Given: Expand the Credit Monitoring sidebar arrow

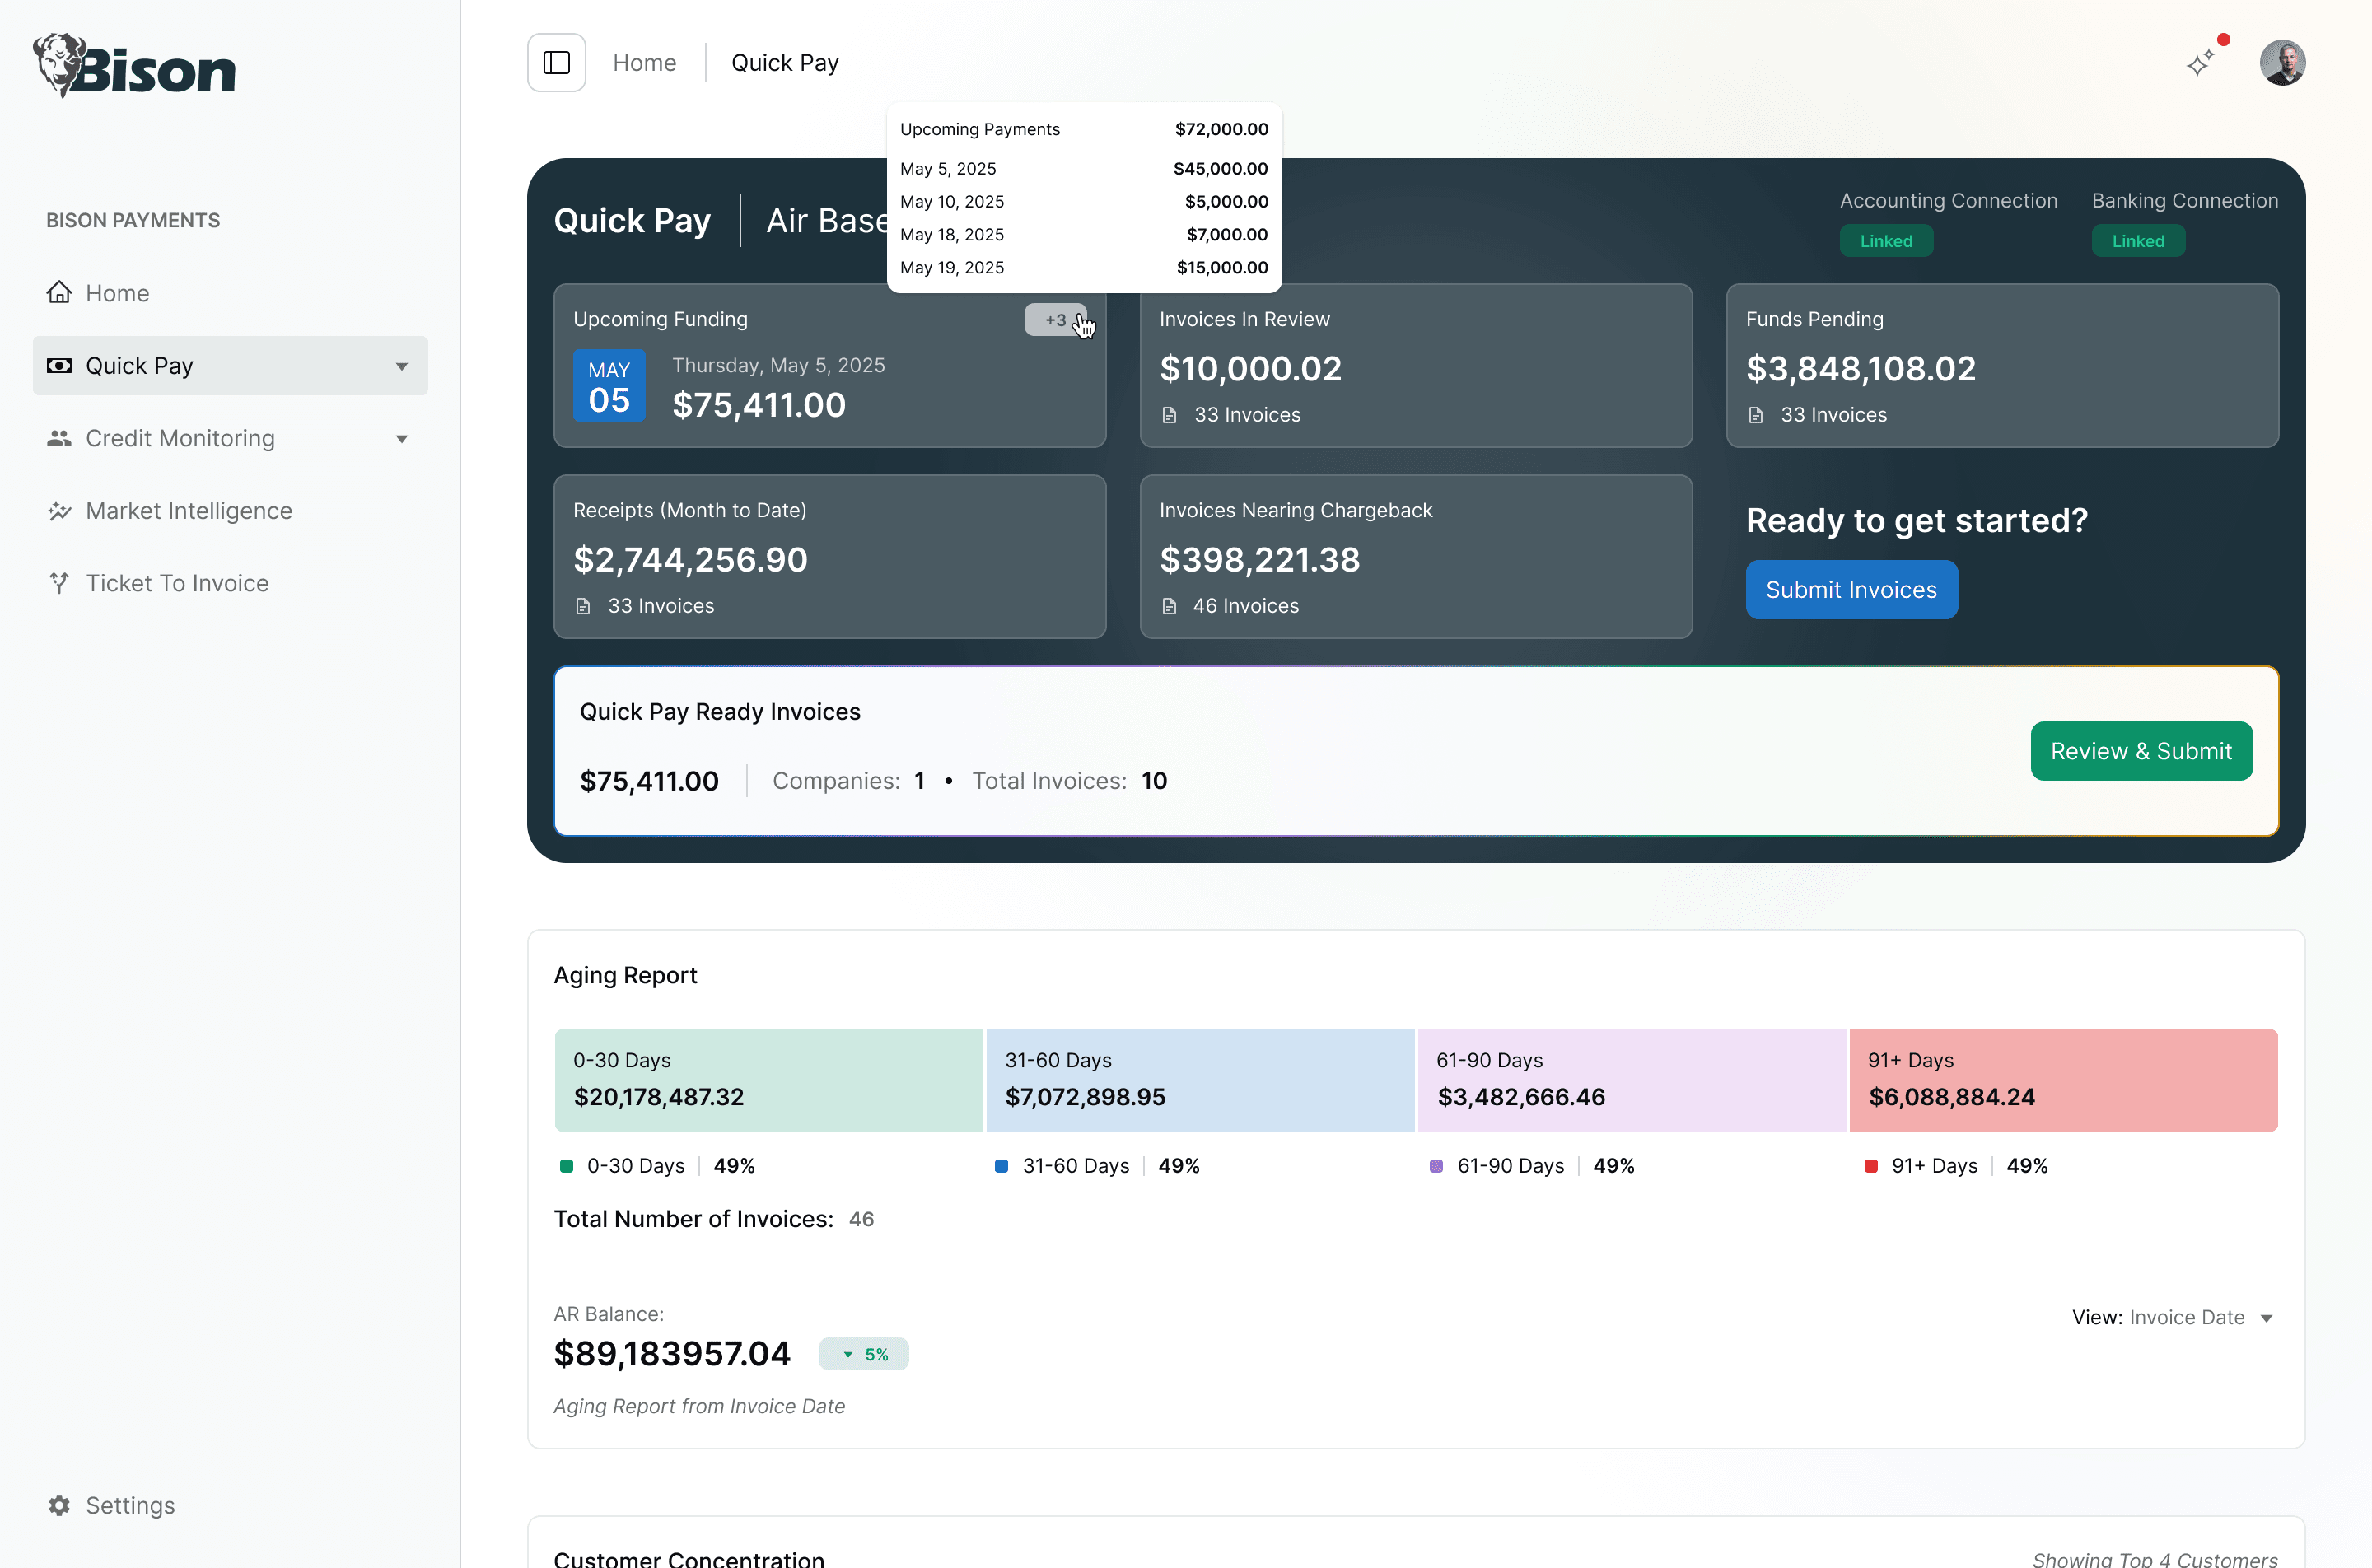Looking at the screenshot, I should click(402, 439).
